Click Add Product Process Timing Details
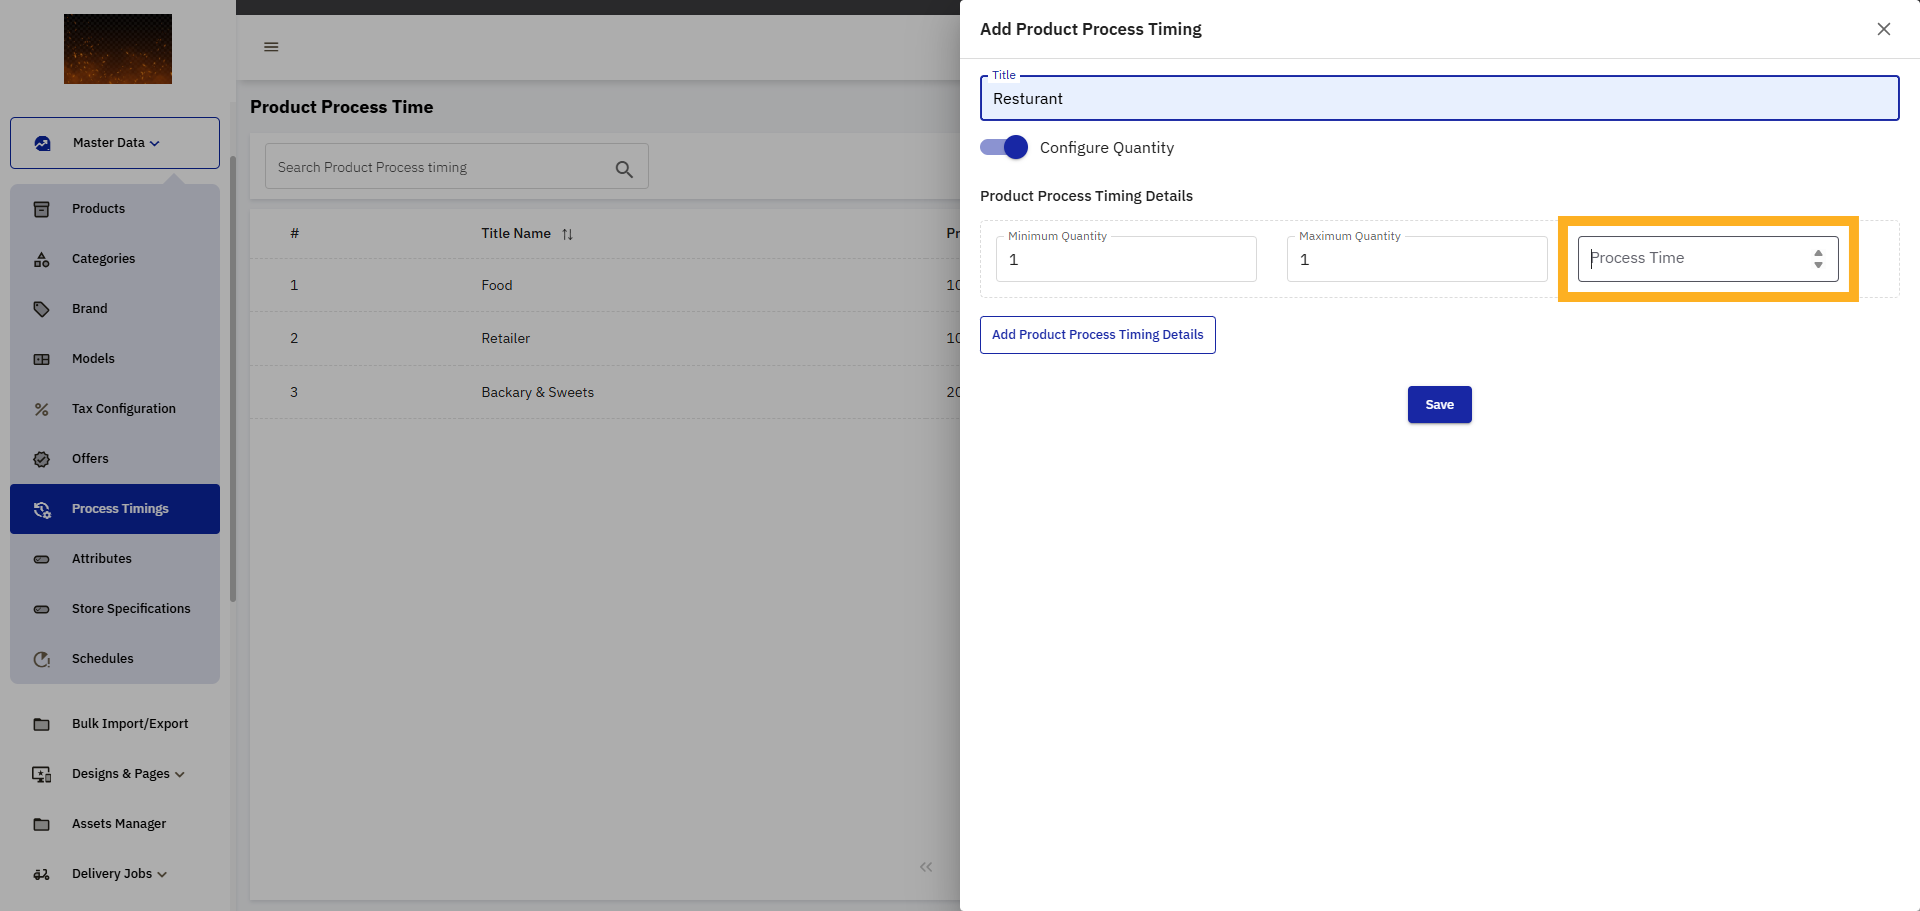This screenshot has height=911, width=1920. (x=1097, y=334)
